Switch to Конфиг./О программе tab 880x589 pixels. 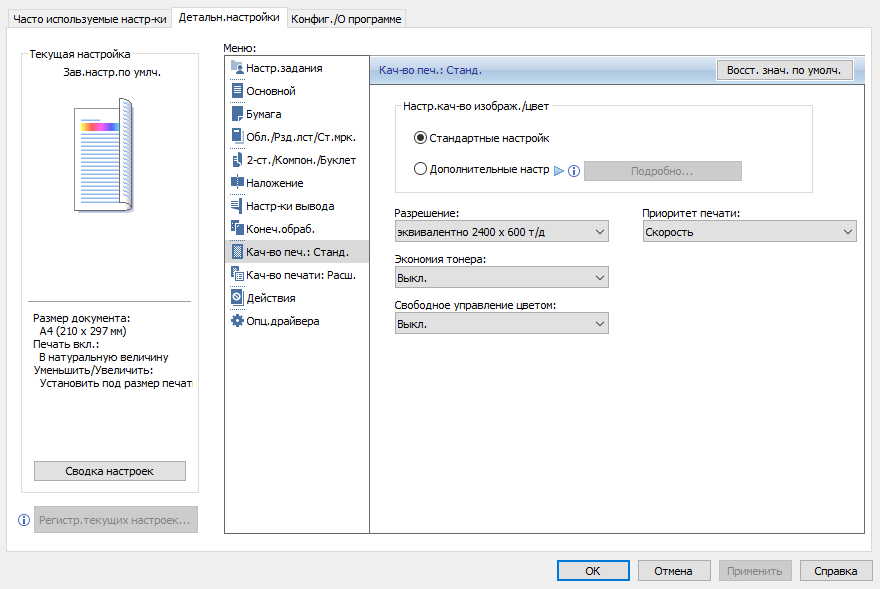click(x=346, y=19)
